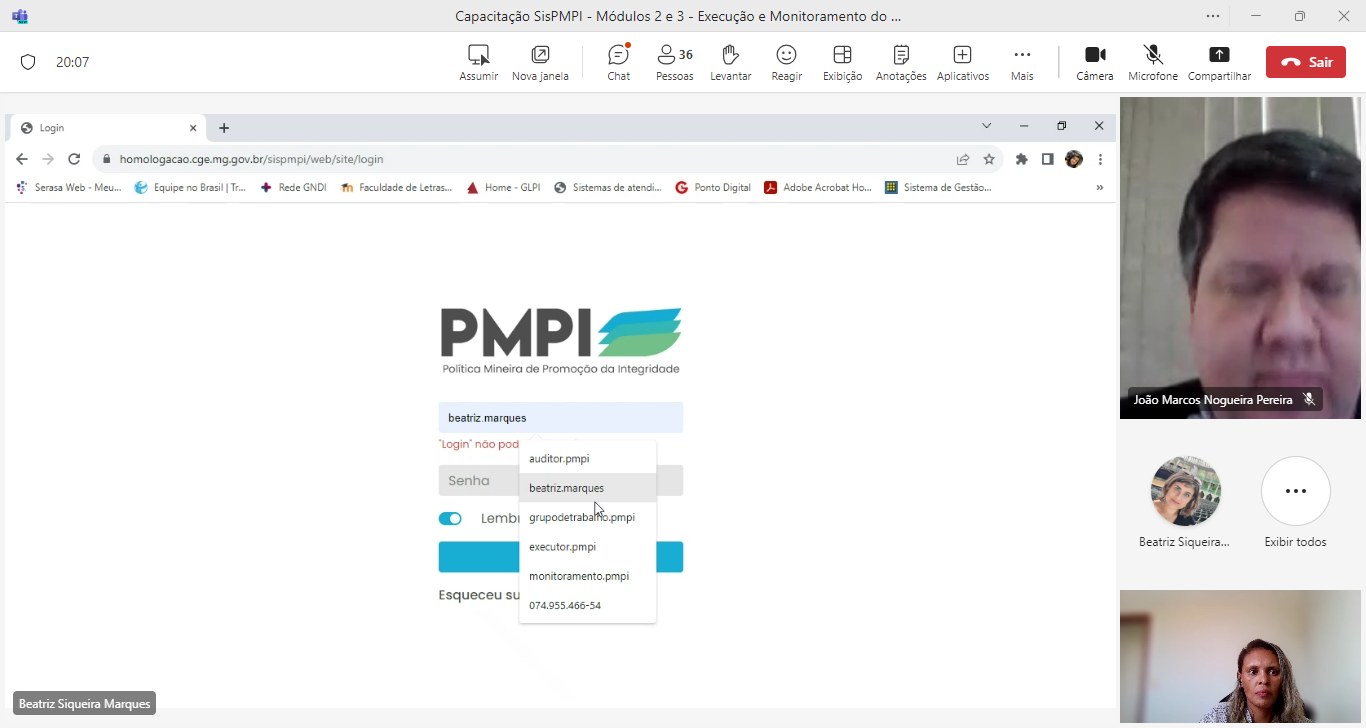Bookmark page with star icon
1366x728 pixels.
(989, 159)
